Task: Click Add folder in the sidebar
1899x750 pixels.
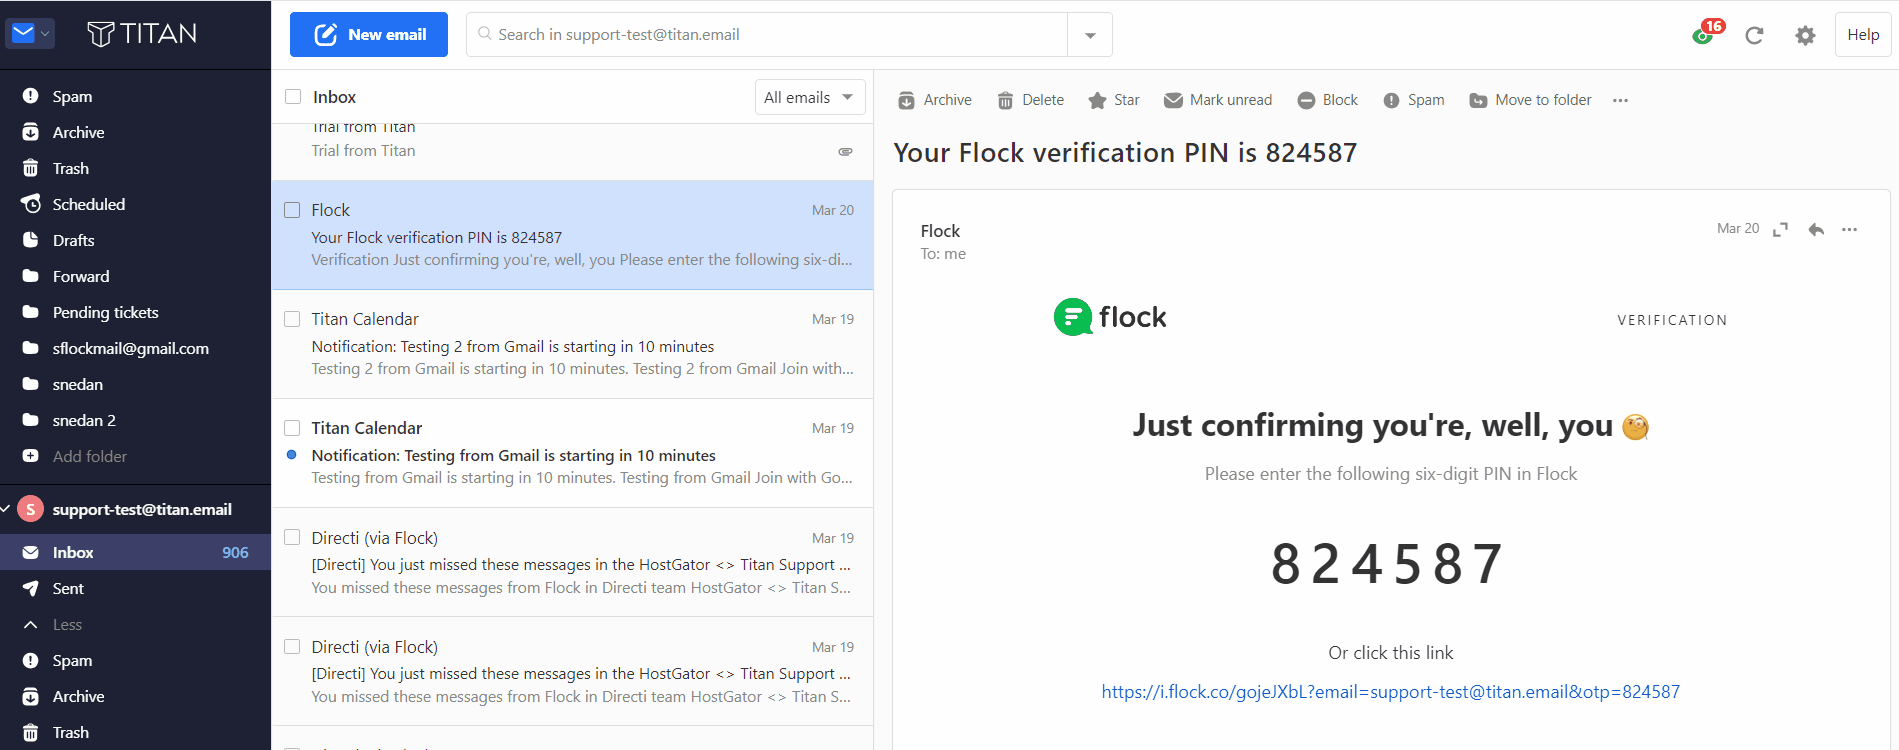Action: [89, 456]
